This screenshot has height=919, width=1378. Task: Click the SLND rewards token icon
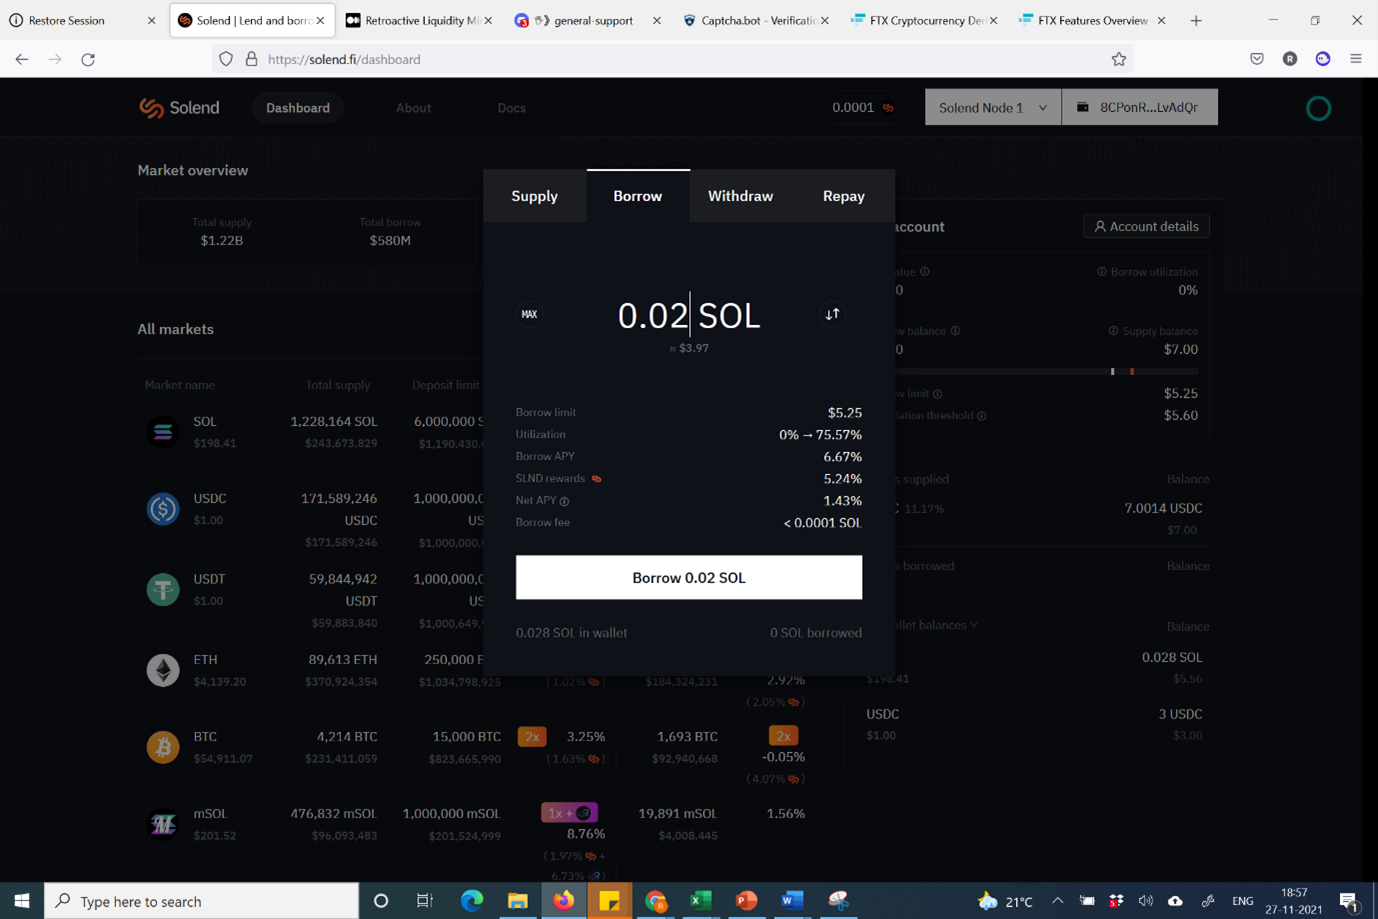pos(597,479)
